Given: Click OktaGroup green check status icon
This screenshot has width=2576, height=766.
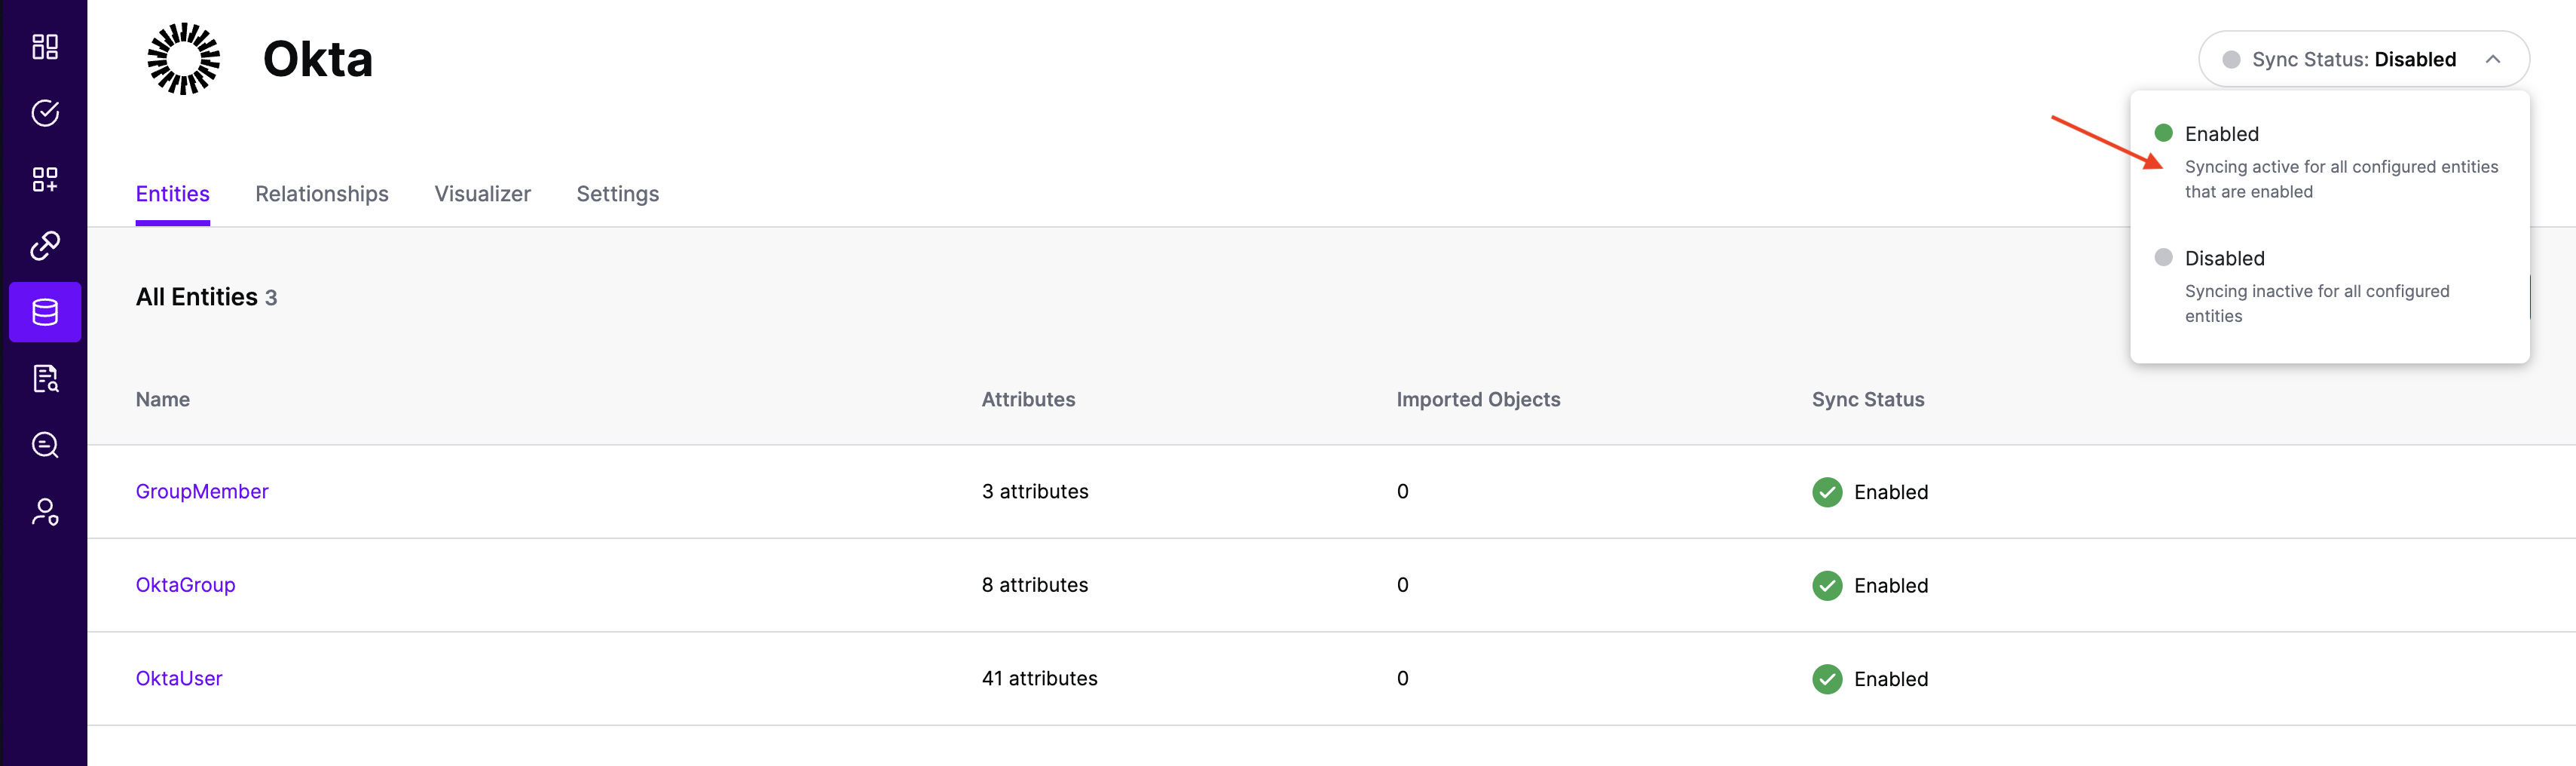Looking at the screenshot, I should (x=1826, y=585).
